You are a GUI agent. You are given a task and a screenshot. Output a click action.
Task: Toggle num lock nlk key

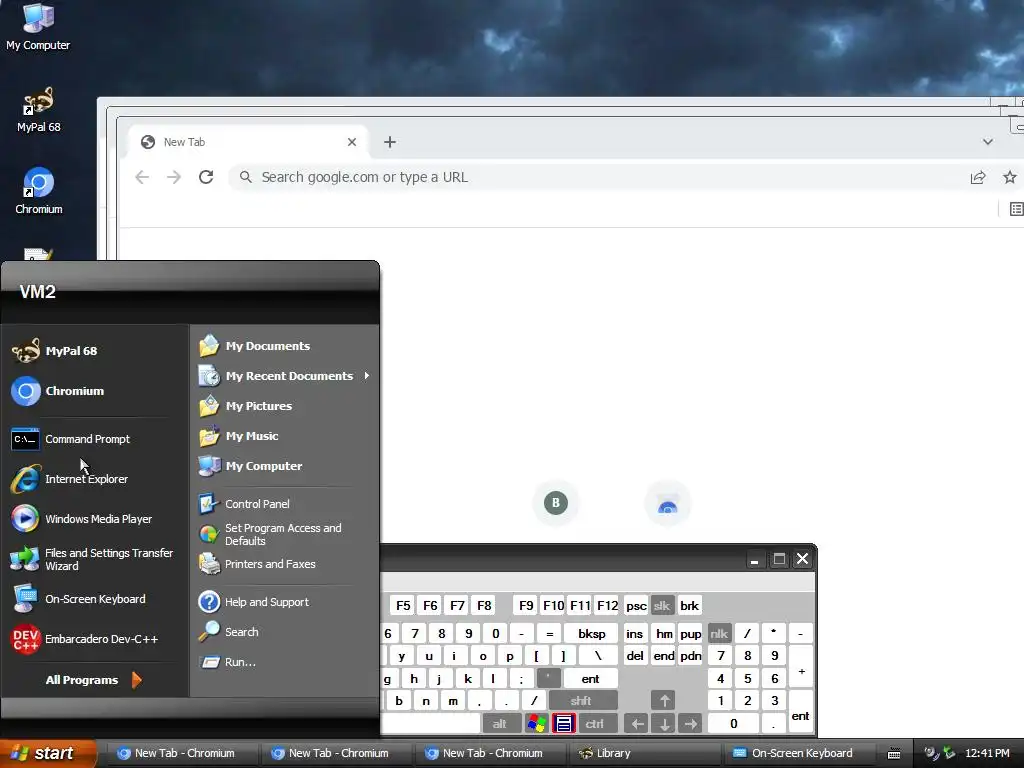point(719,633)
